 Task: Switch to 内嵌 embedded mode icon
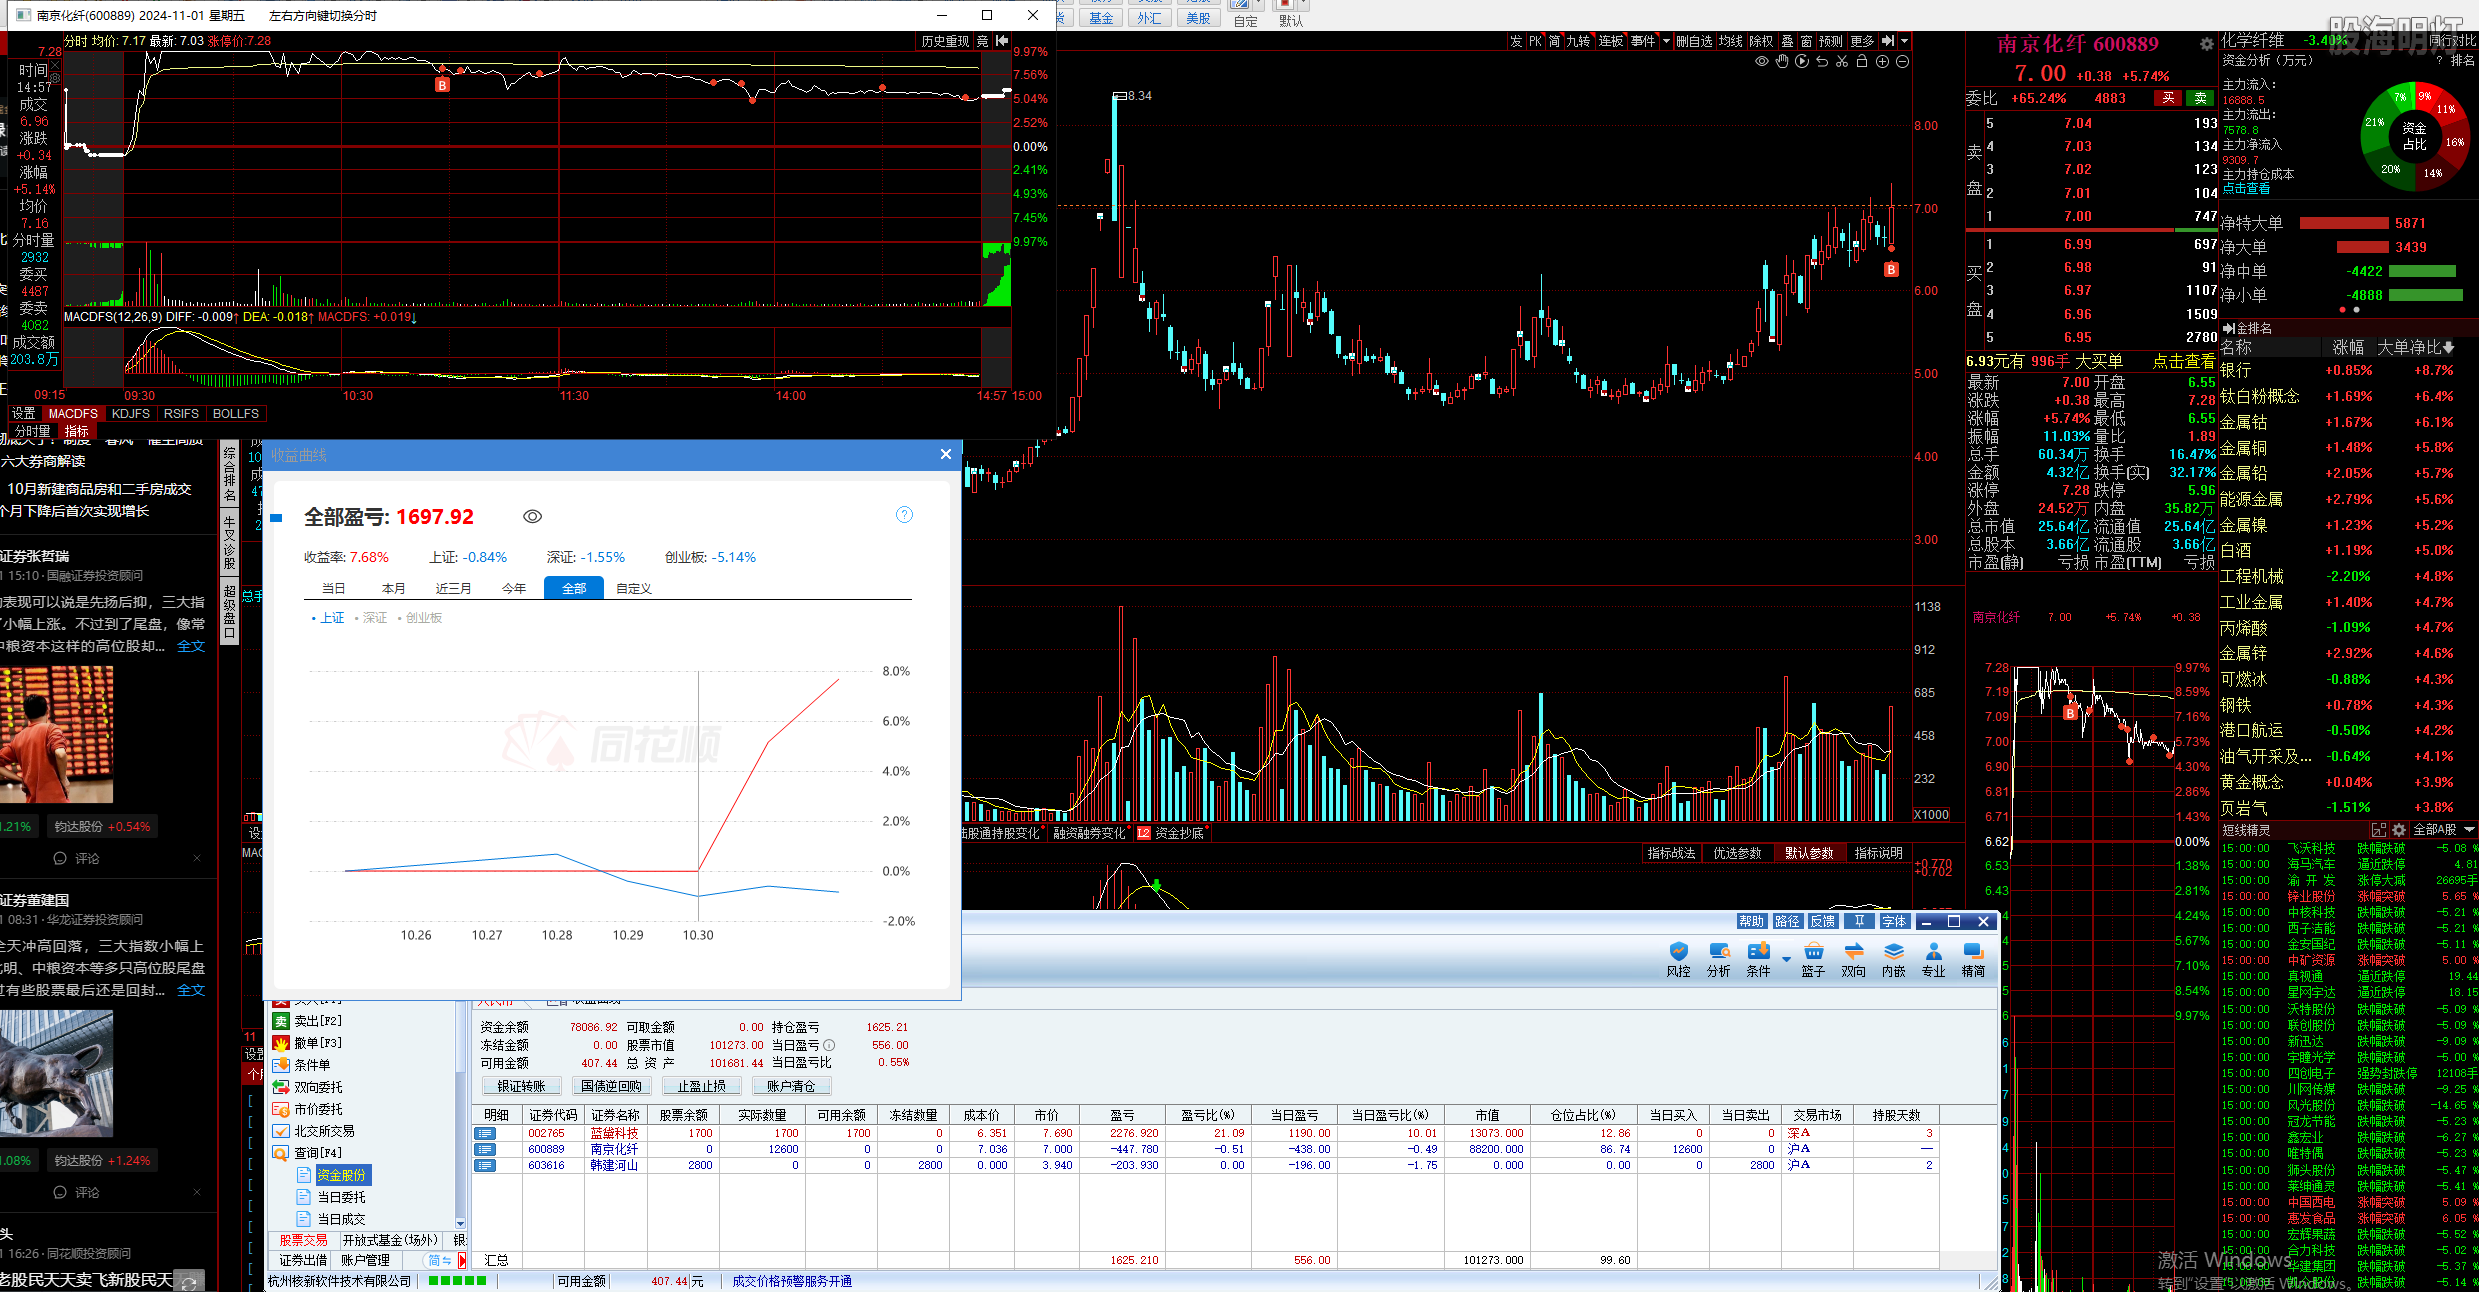[x=1894, y=959]
